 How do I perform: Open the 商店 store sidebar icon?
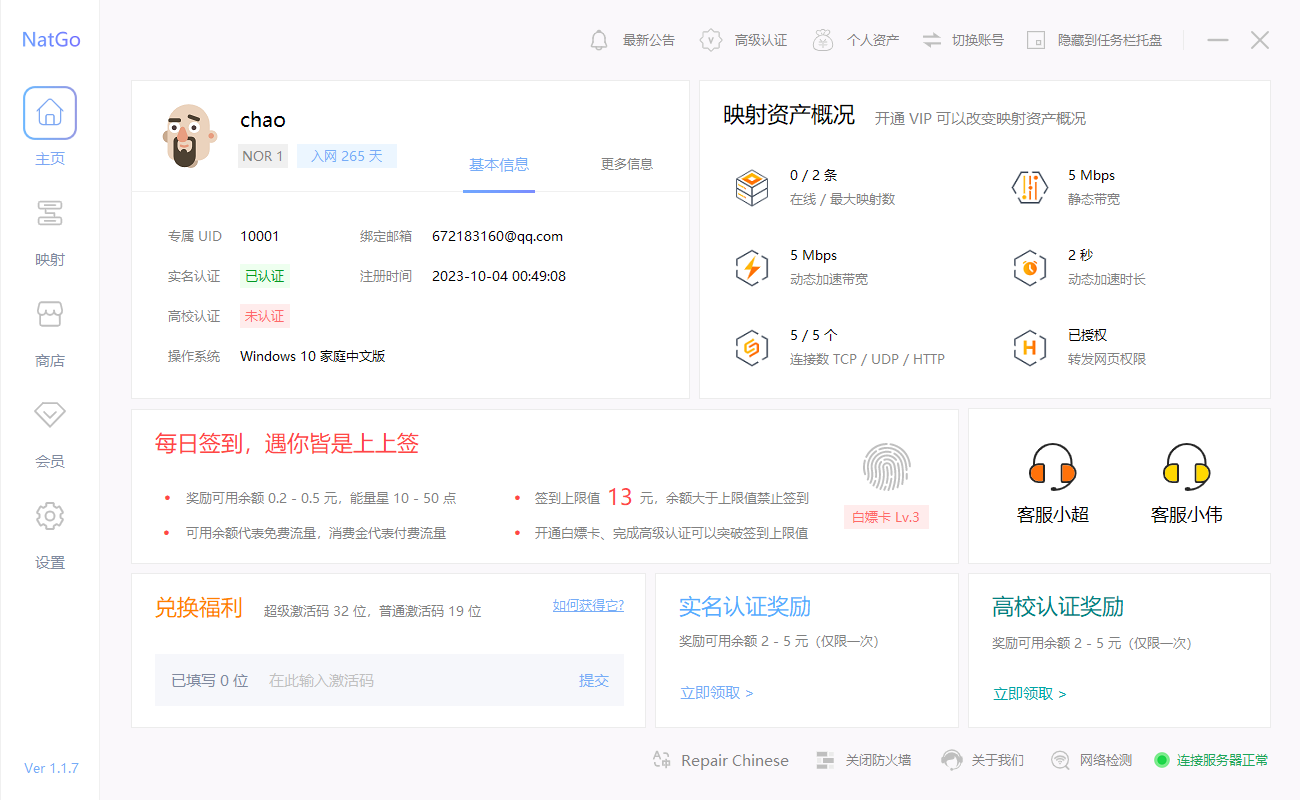pyautogui.click(x=50, y=315)
